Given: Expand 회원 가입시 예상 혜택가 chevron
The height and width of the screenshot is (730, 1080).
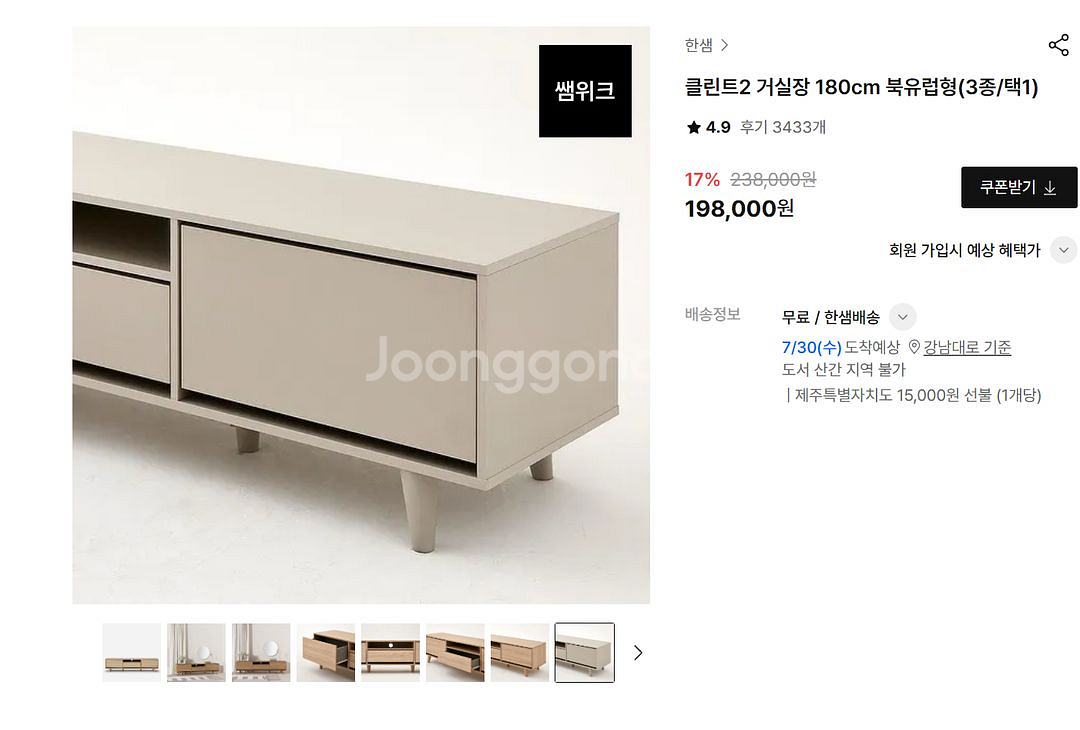Looking at the screenshot, I should click(1063, 250).
